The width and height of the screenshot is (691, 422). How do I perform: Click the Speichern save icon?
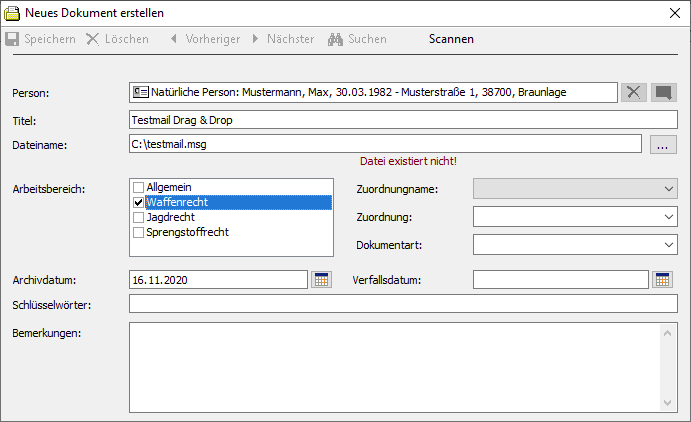tap(13, 39)
